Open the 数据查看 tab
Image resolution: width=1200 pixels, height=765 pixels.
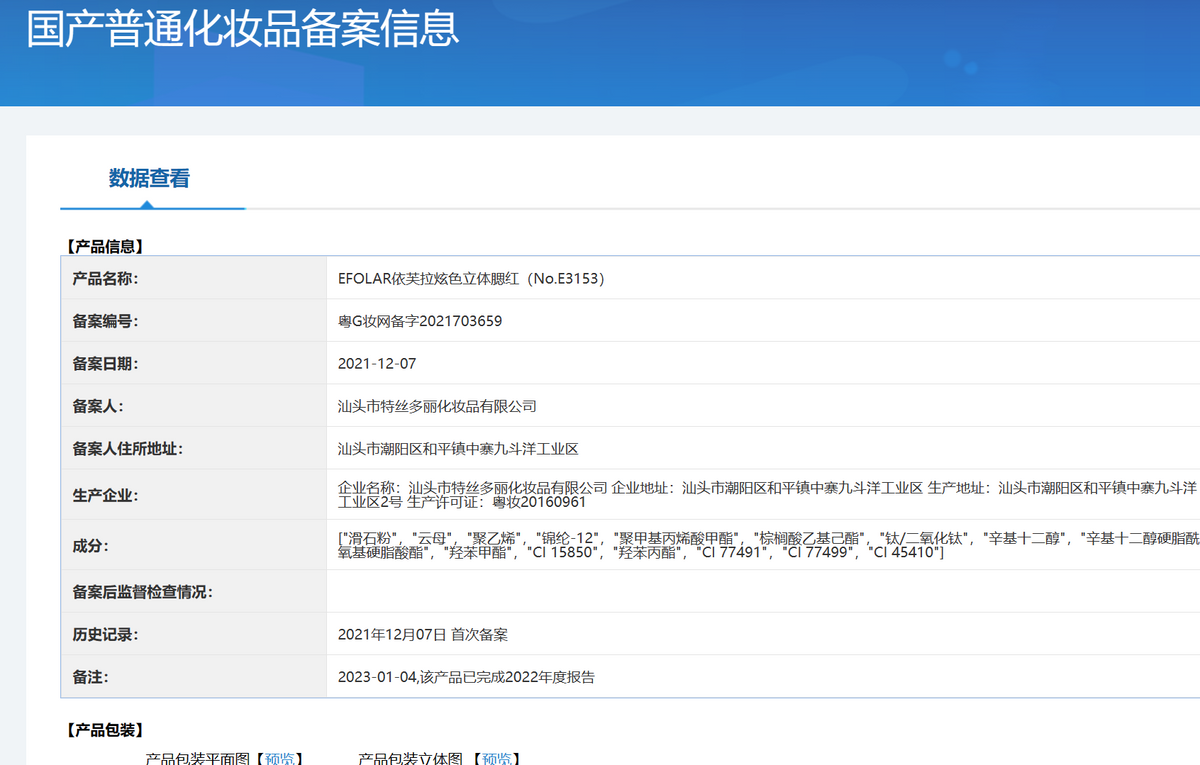pyautogui.click(x=149, y=179)
